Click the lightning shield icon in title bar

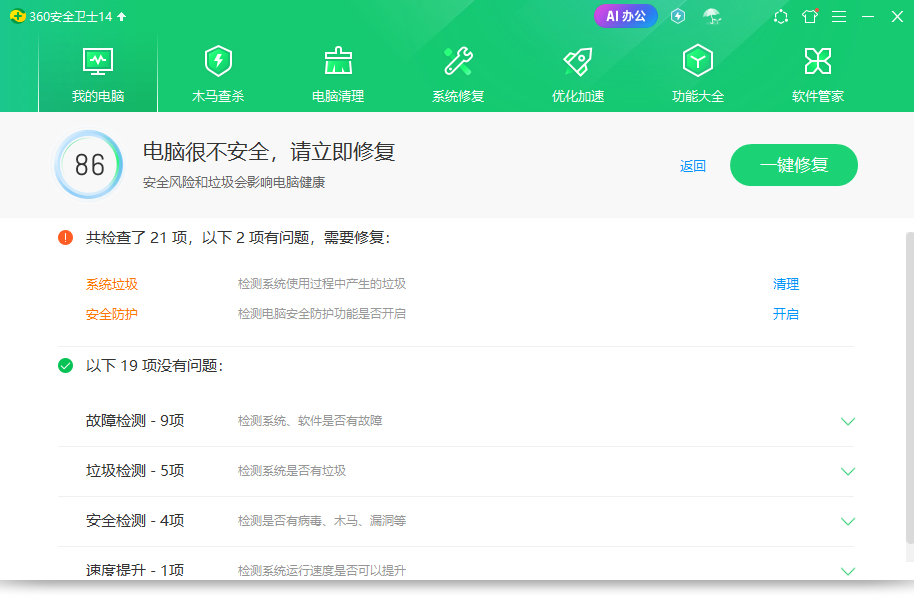(678, 16)
